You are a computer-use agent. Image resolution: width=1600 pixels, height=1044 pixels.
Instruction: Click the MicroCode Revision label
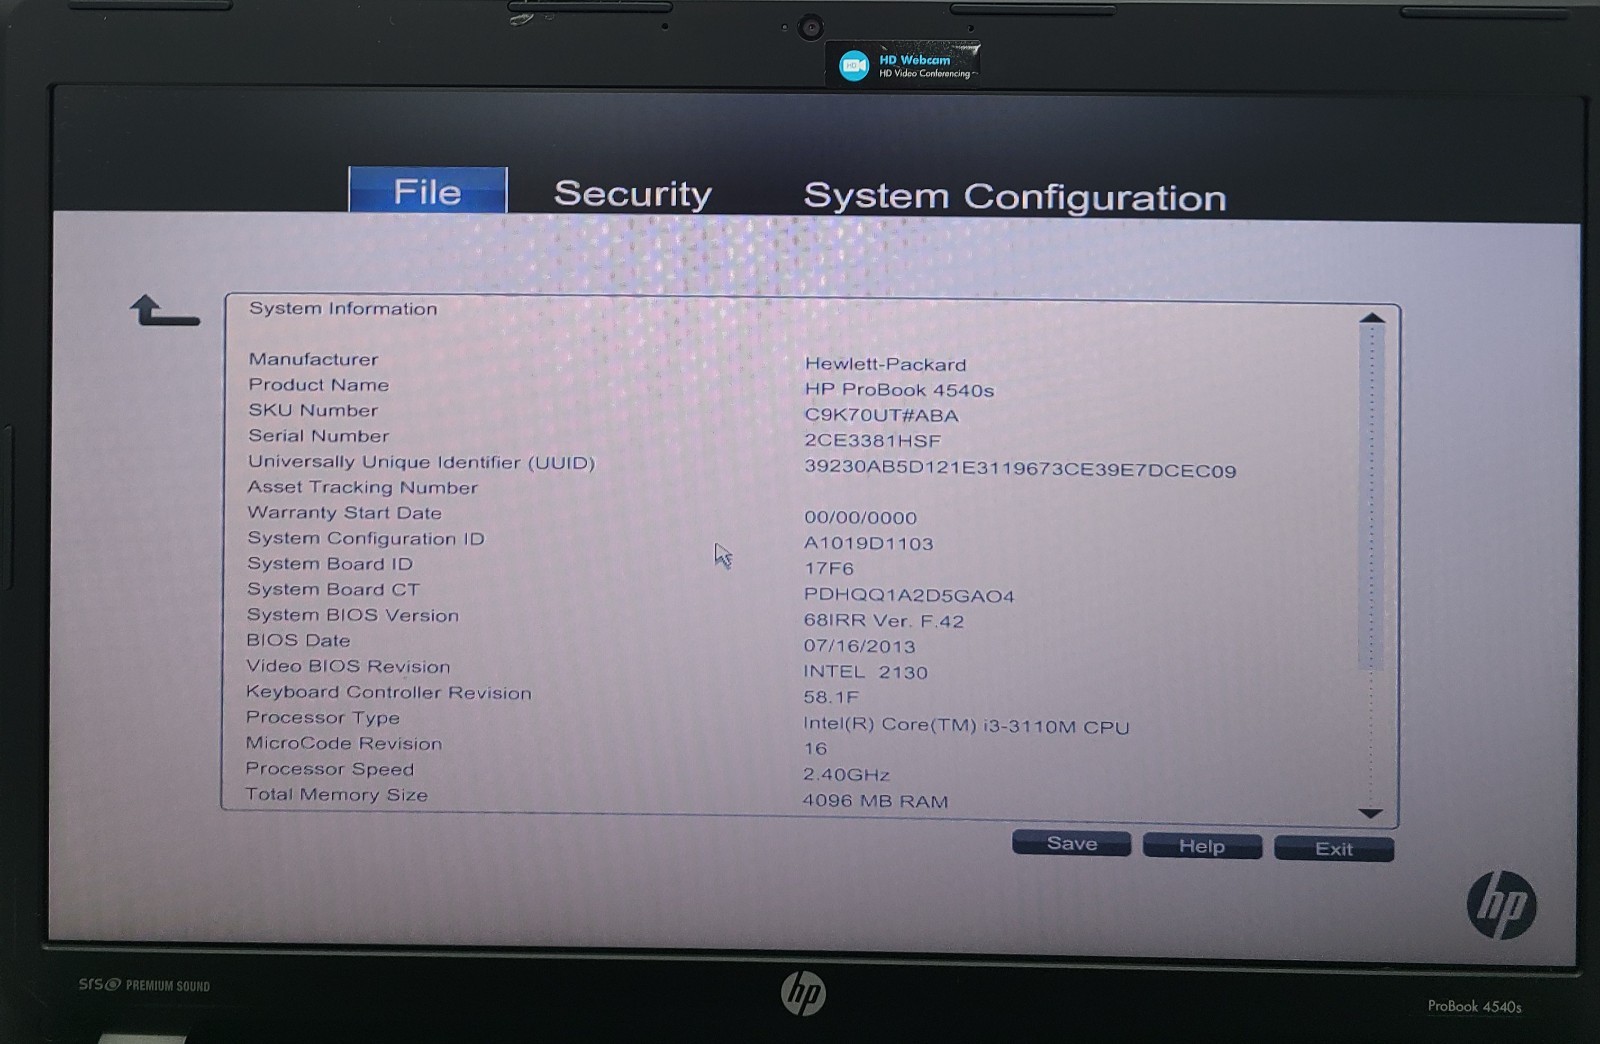coord(344,743)
